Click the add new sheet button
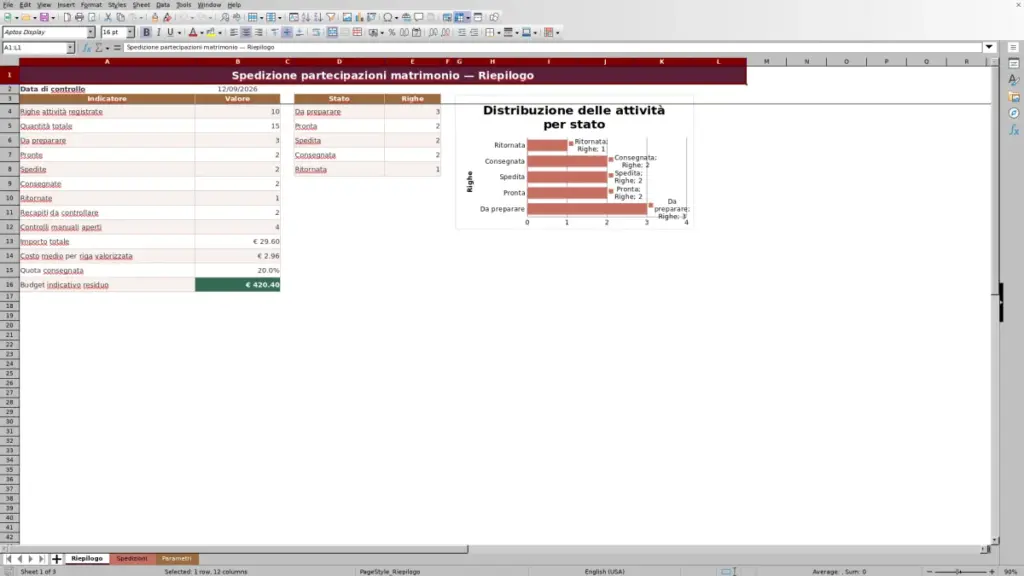The image size is (1024, 576). tap(57, 559)
